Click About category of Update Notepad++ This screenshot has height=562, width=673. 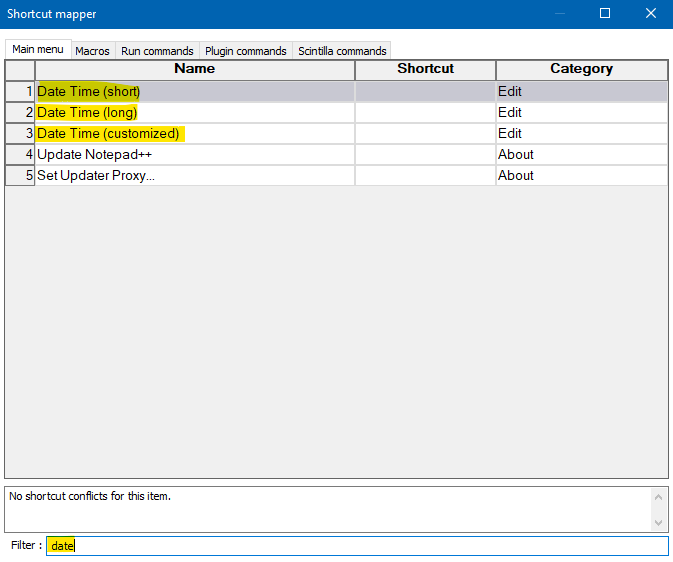click(582, 155)
